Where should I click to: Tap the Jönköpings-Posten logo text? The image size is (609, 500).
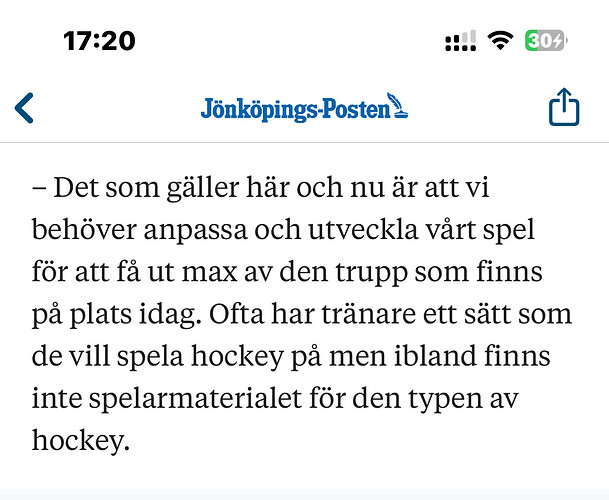[295, 110]
